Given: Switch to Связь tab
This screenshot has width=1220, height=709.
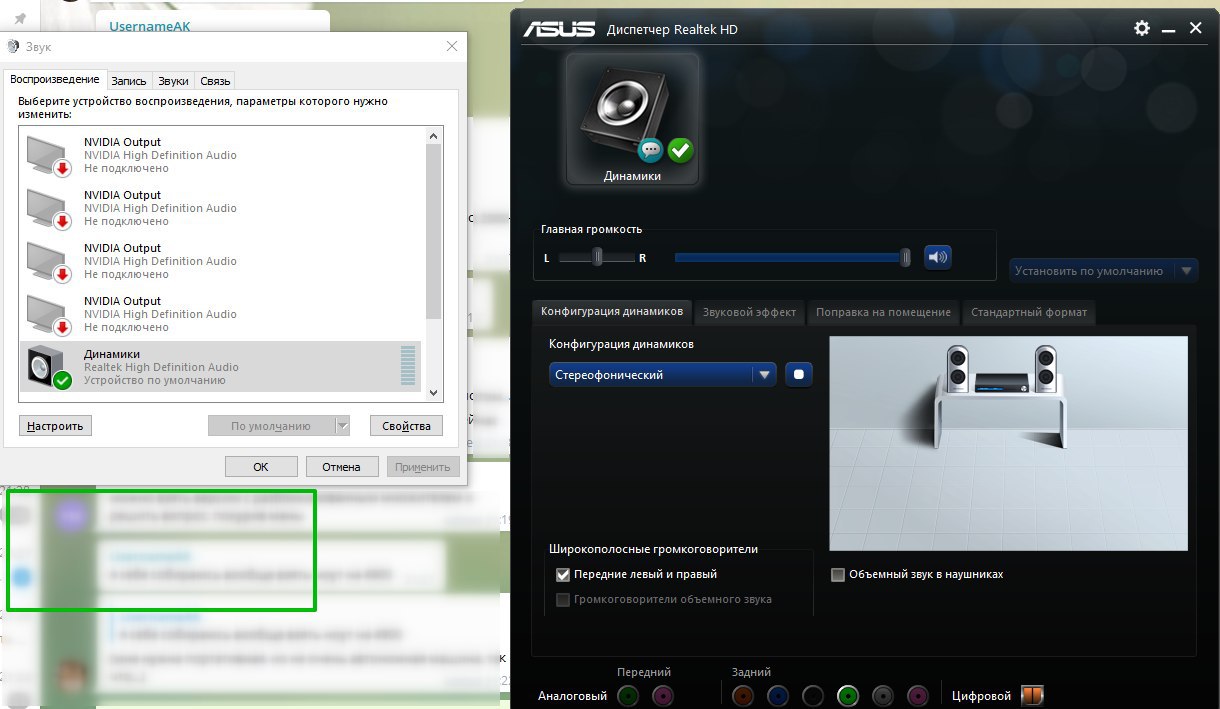Looking at the screenshot, I should click(215, 81).
